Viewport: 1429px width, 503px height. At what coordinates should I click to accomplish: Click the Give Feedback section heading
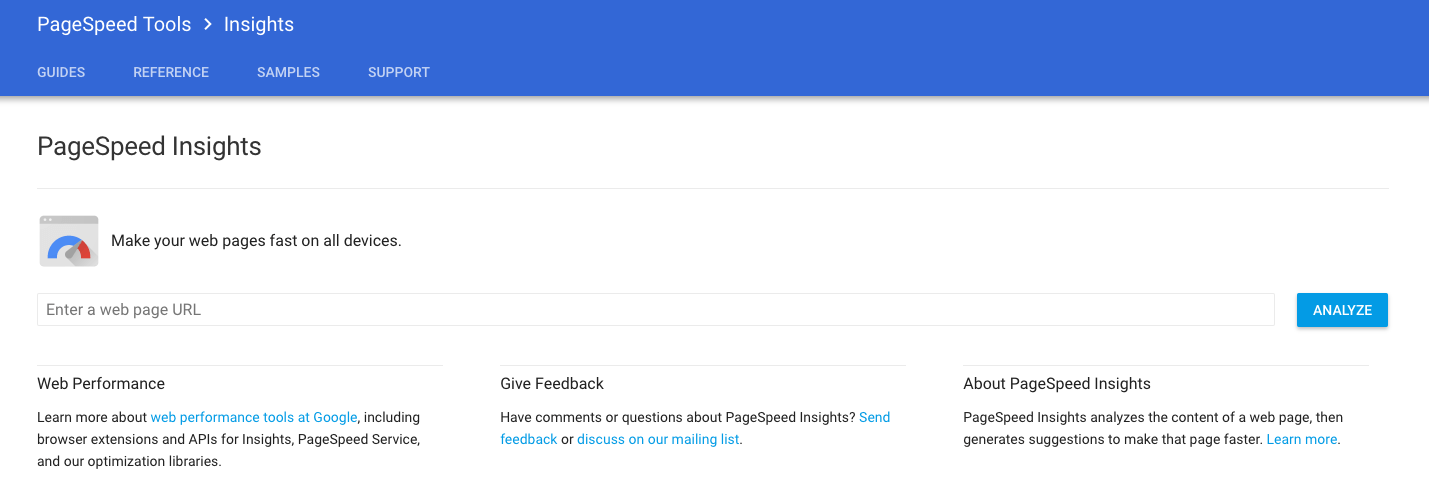[x=552, y=384]
